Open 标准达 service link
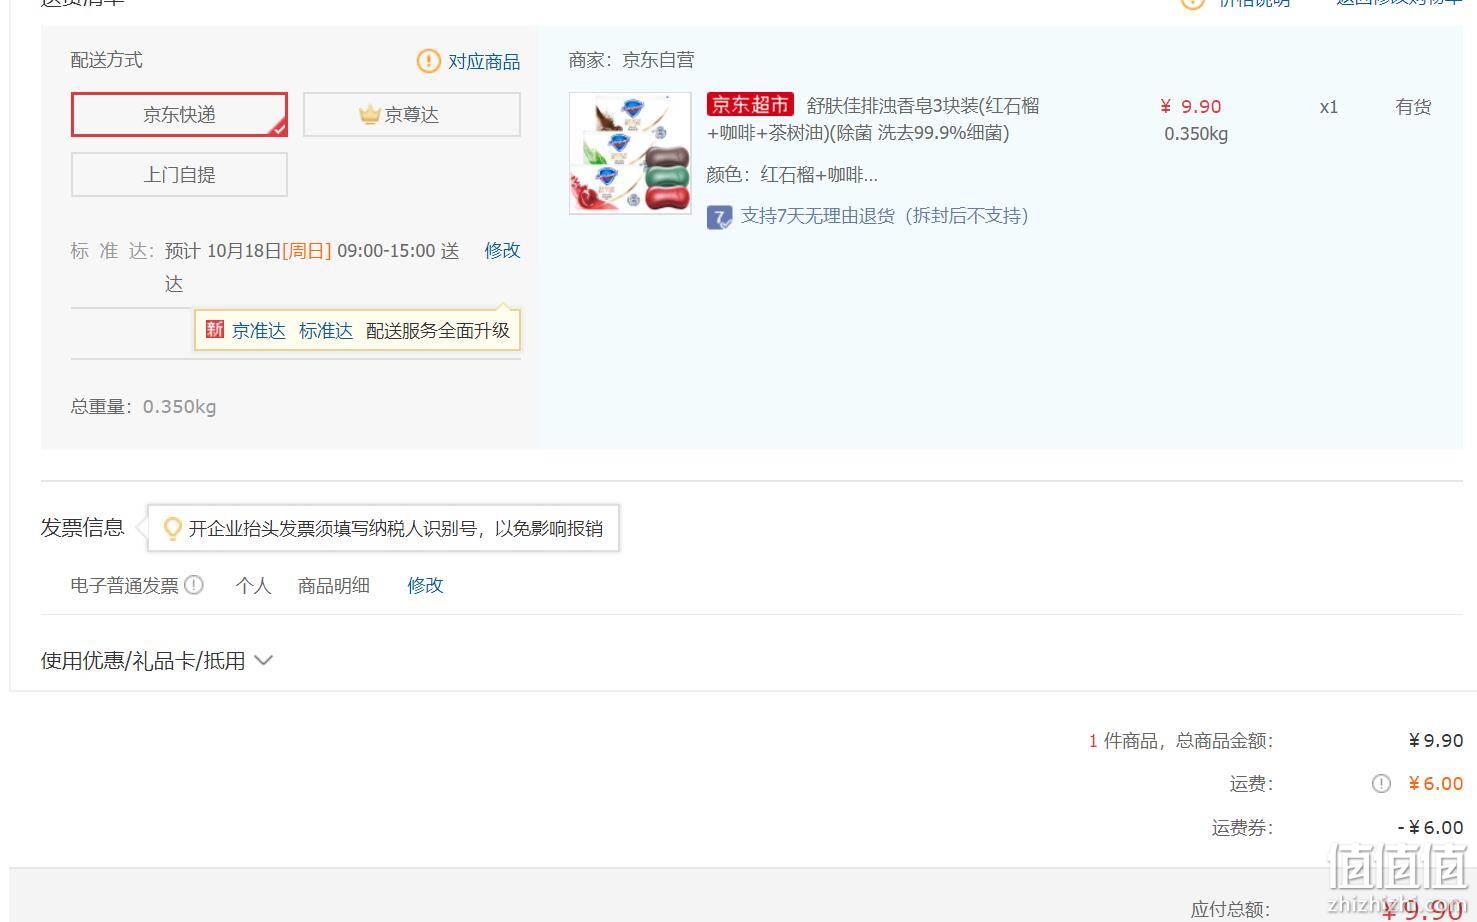Viewport: 1477px width, 922px height. [x=326, y=330]
